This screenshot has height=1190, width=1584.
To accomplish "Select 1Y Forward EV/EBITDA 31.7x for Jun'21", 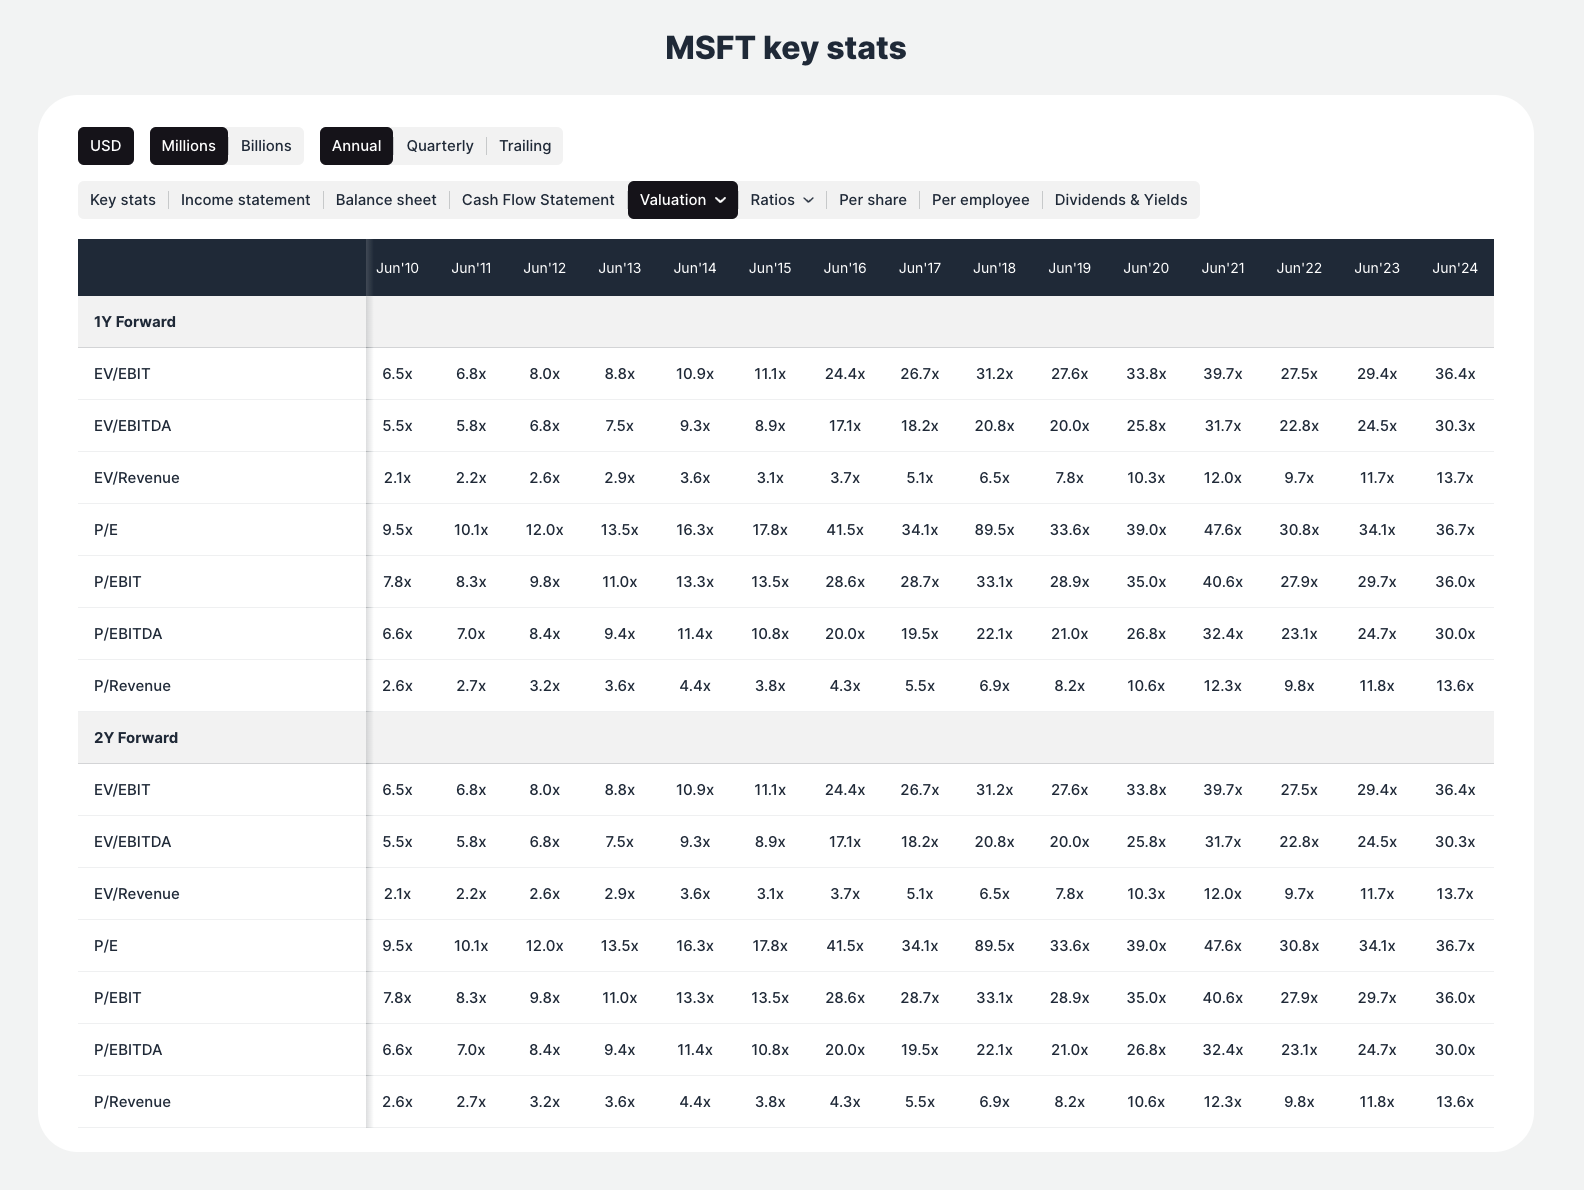I will click(1223, 426).
